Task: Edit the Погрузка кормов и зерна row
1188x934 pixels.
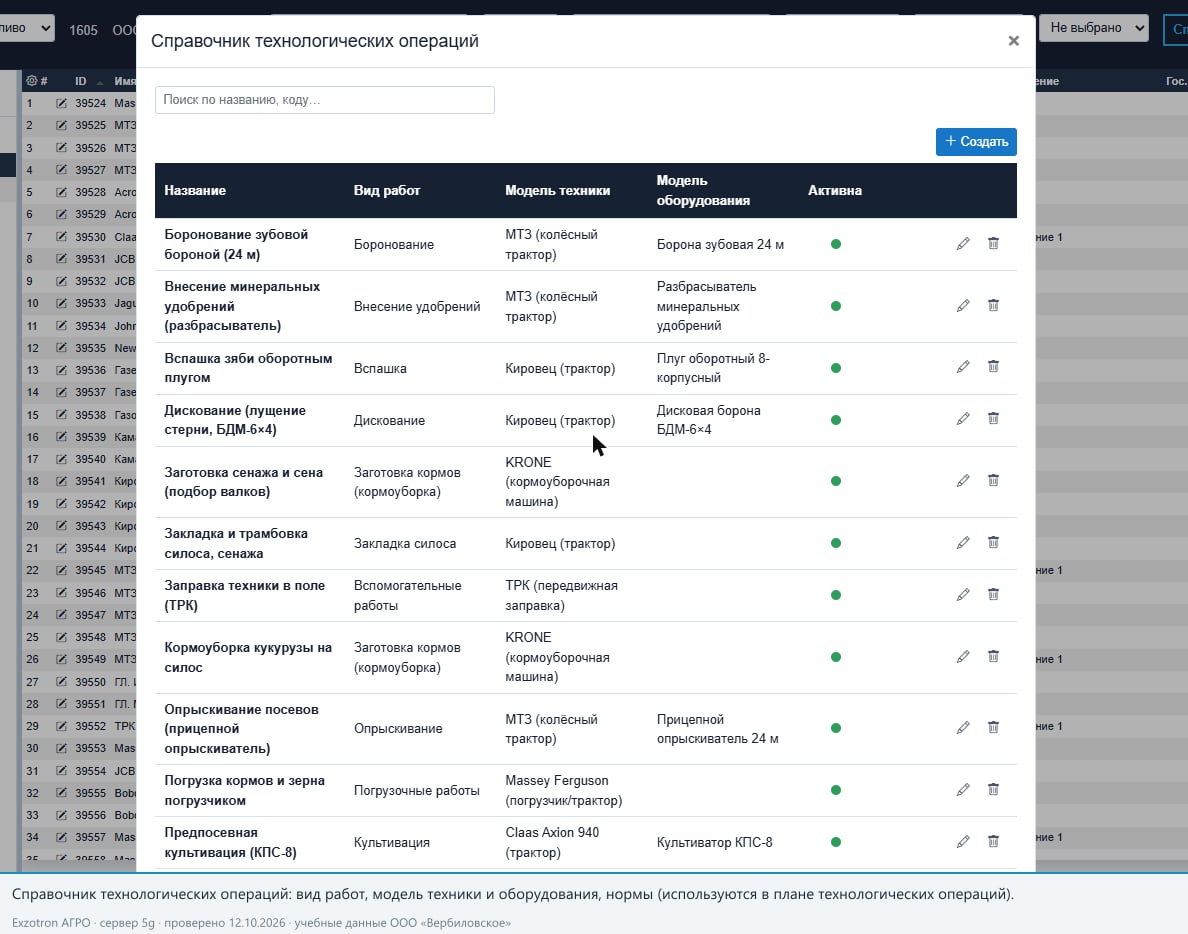Action: coord(963,790)
